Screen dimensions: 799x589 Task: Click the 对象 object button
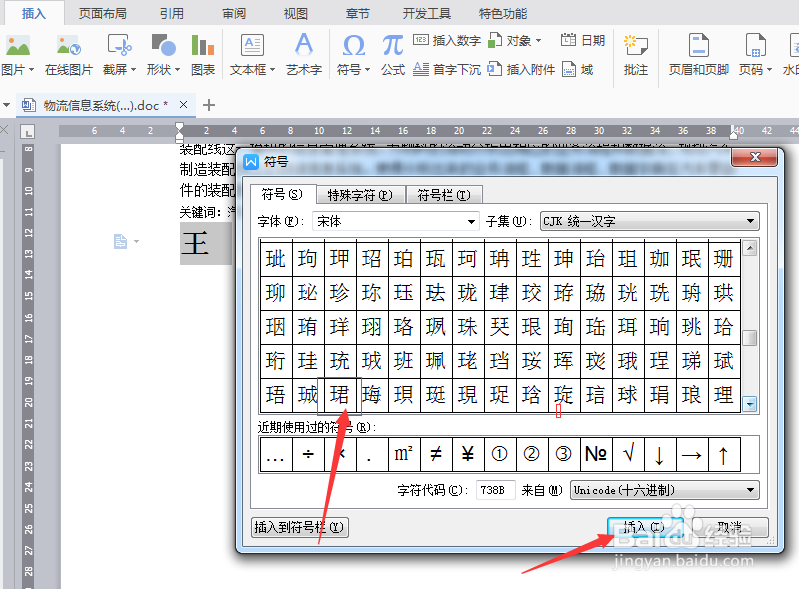click(514, 40)
